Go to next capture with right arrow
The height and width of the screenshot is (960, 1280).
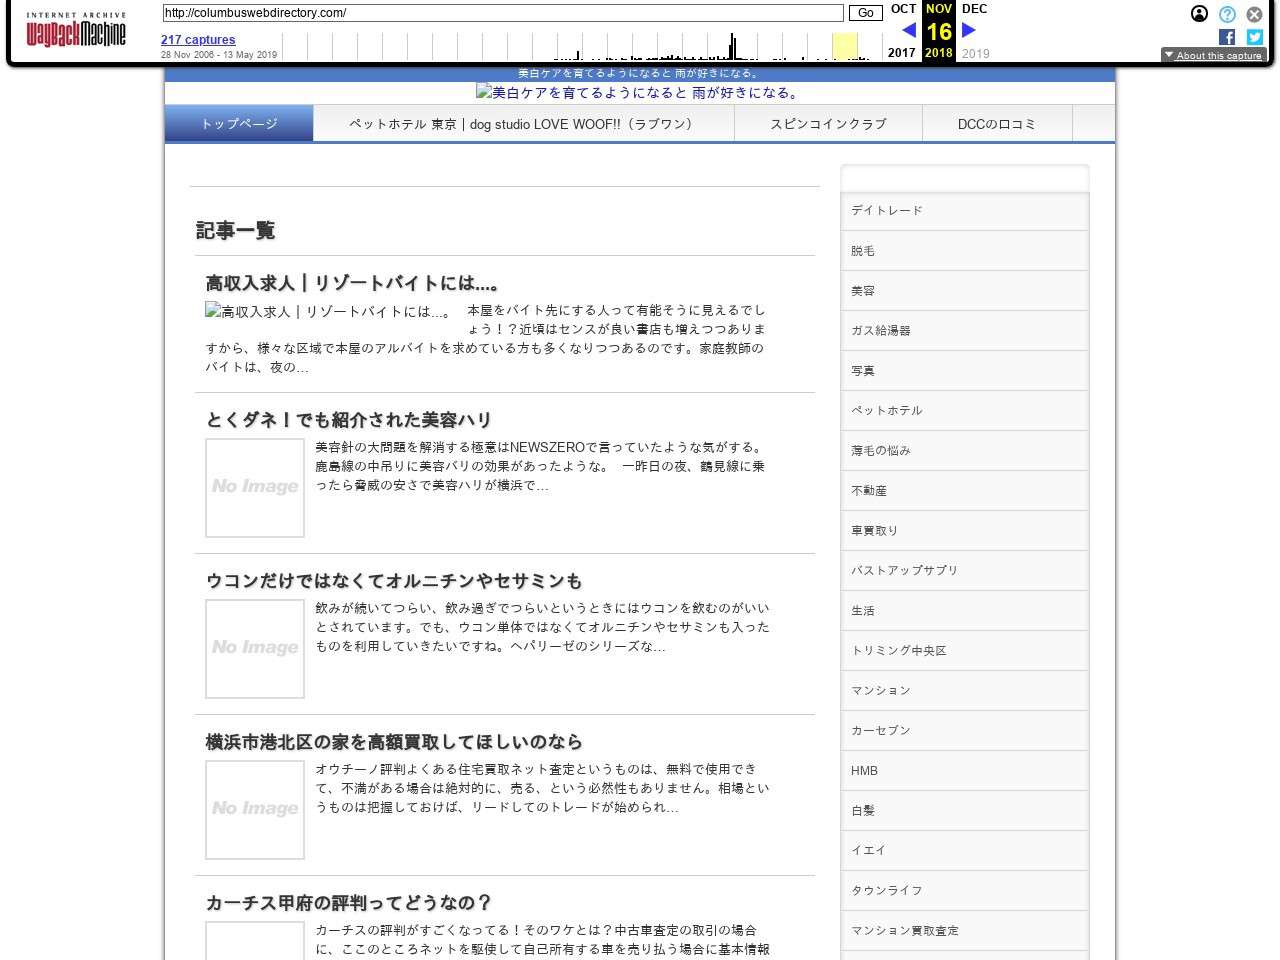968,30
